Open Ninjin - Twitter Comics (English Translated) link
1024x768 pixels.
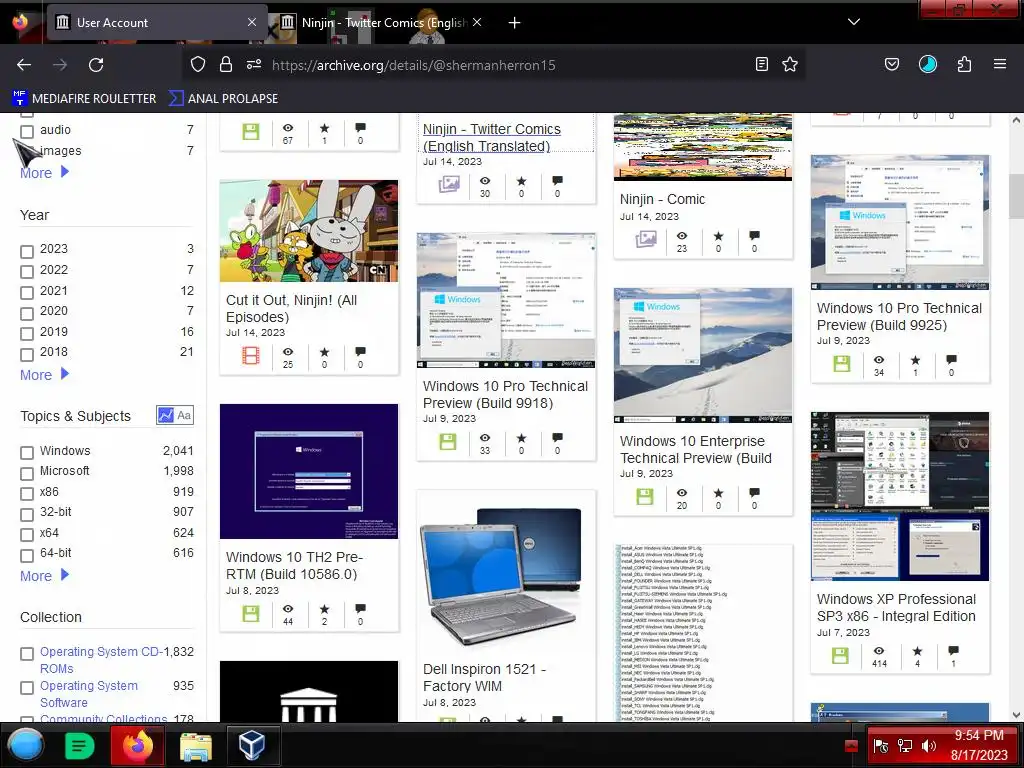[x=492, y=138]
